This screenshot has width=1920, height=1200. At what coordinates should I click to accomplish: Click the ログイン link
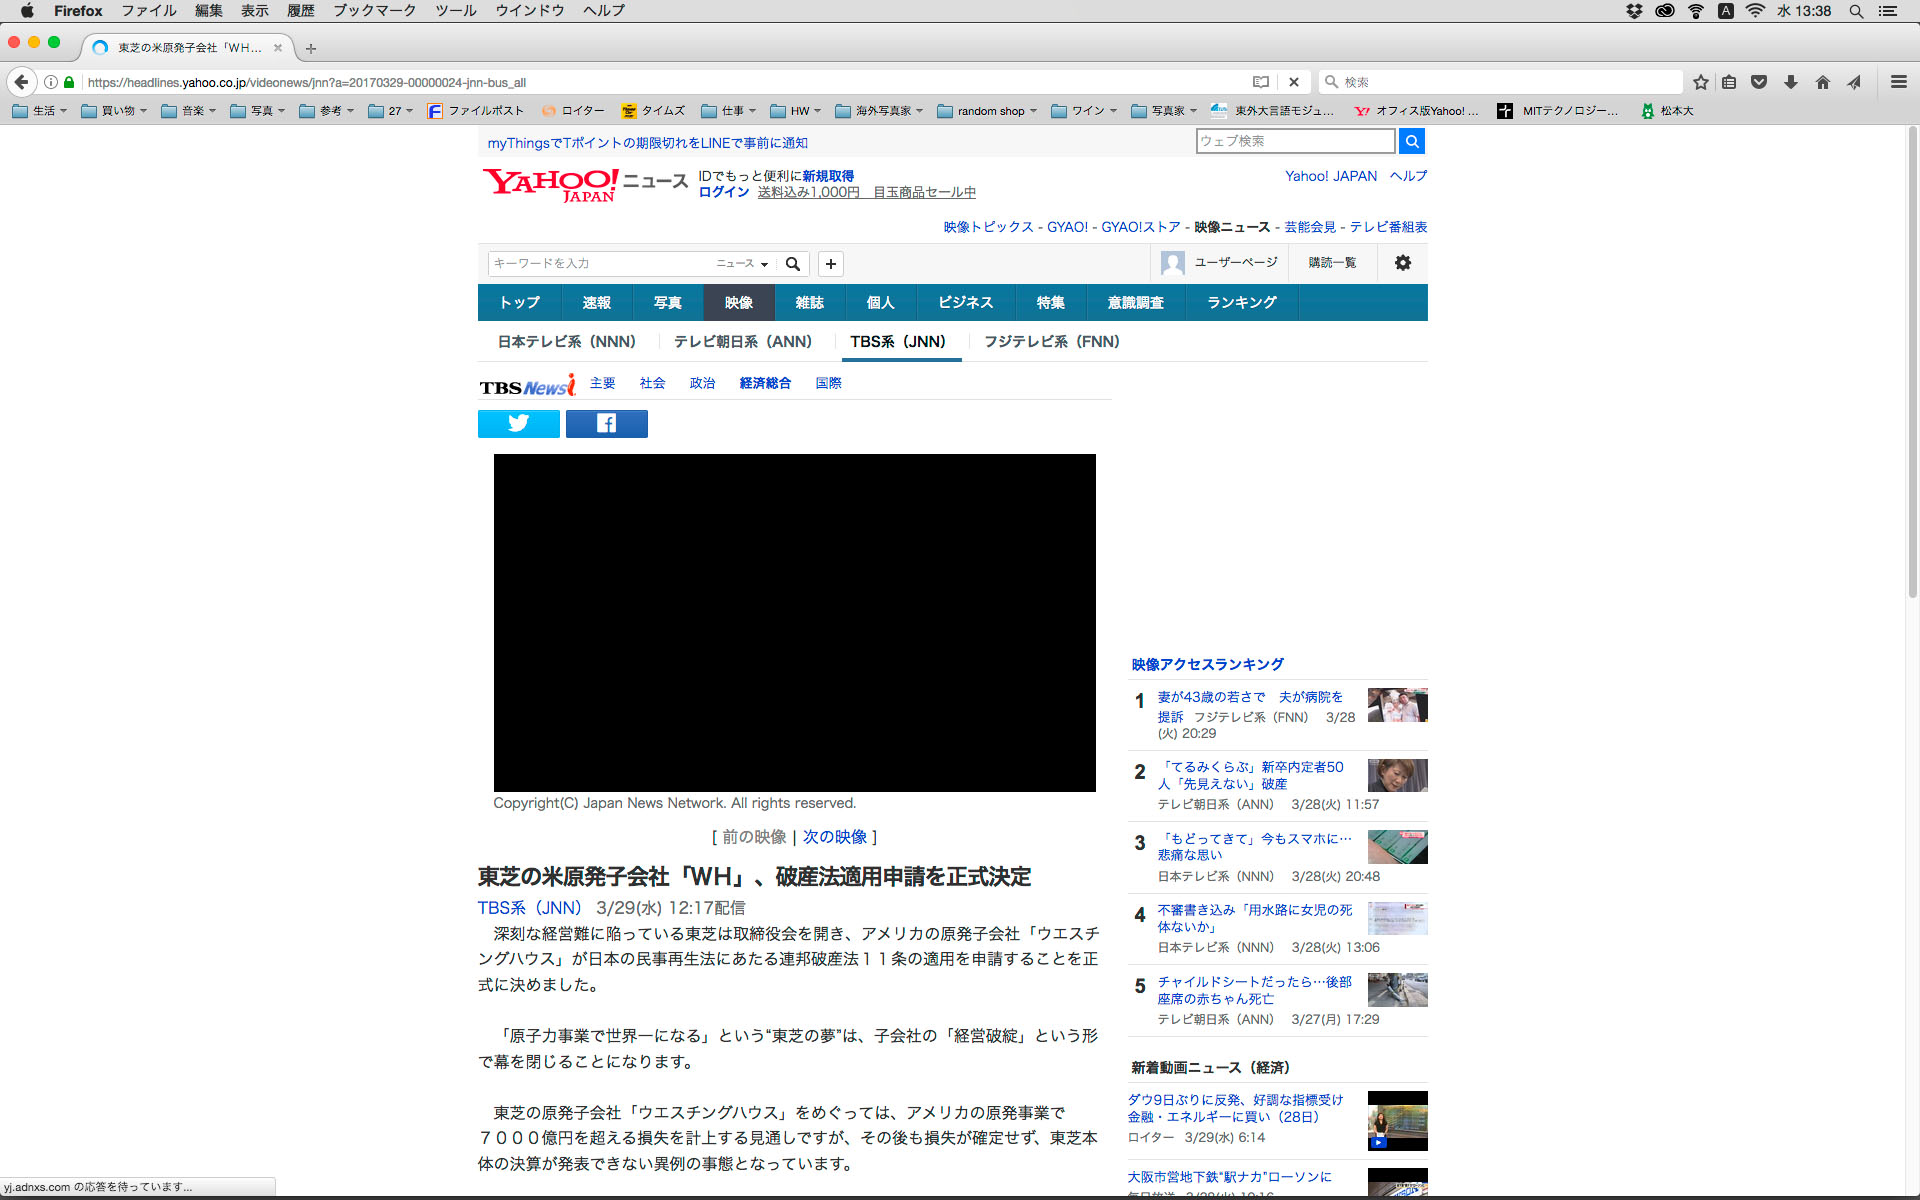(723, 192)
